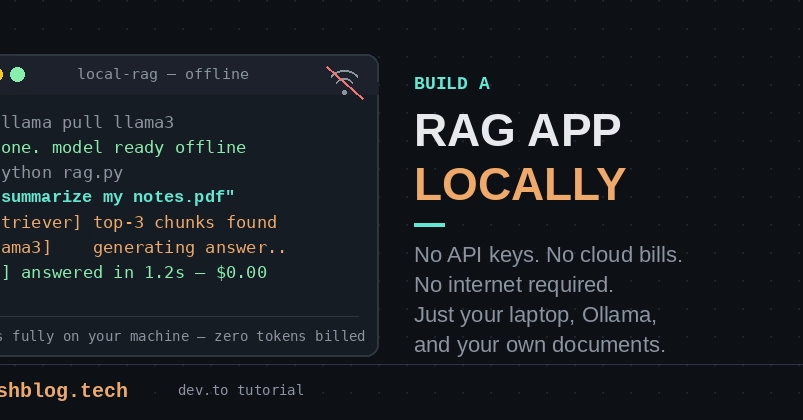Click the 'dev.to tutorial' label

[241, 390]
